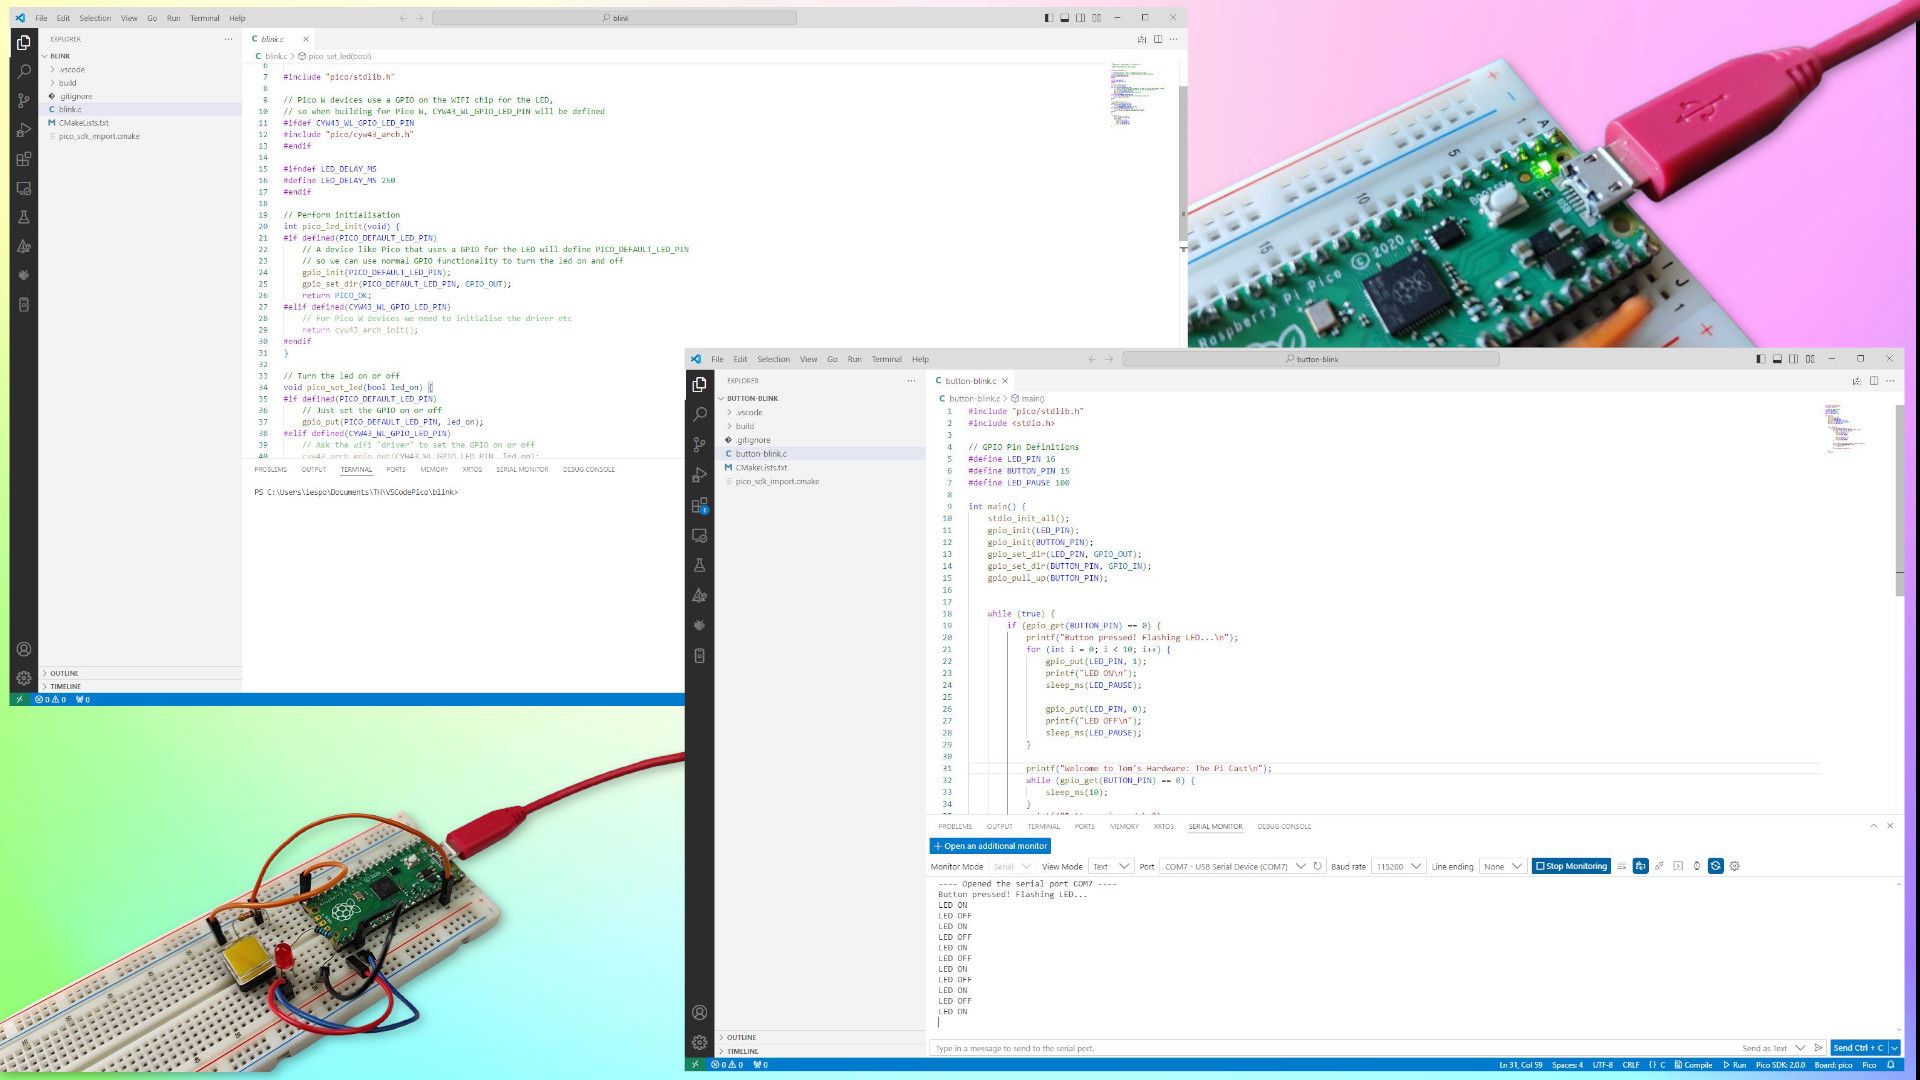Open the Port COM7 dropdown
1920x1080 pixels.
pos(1234,866)
